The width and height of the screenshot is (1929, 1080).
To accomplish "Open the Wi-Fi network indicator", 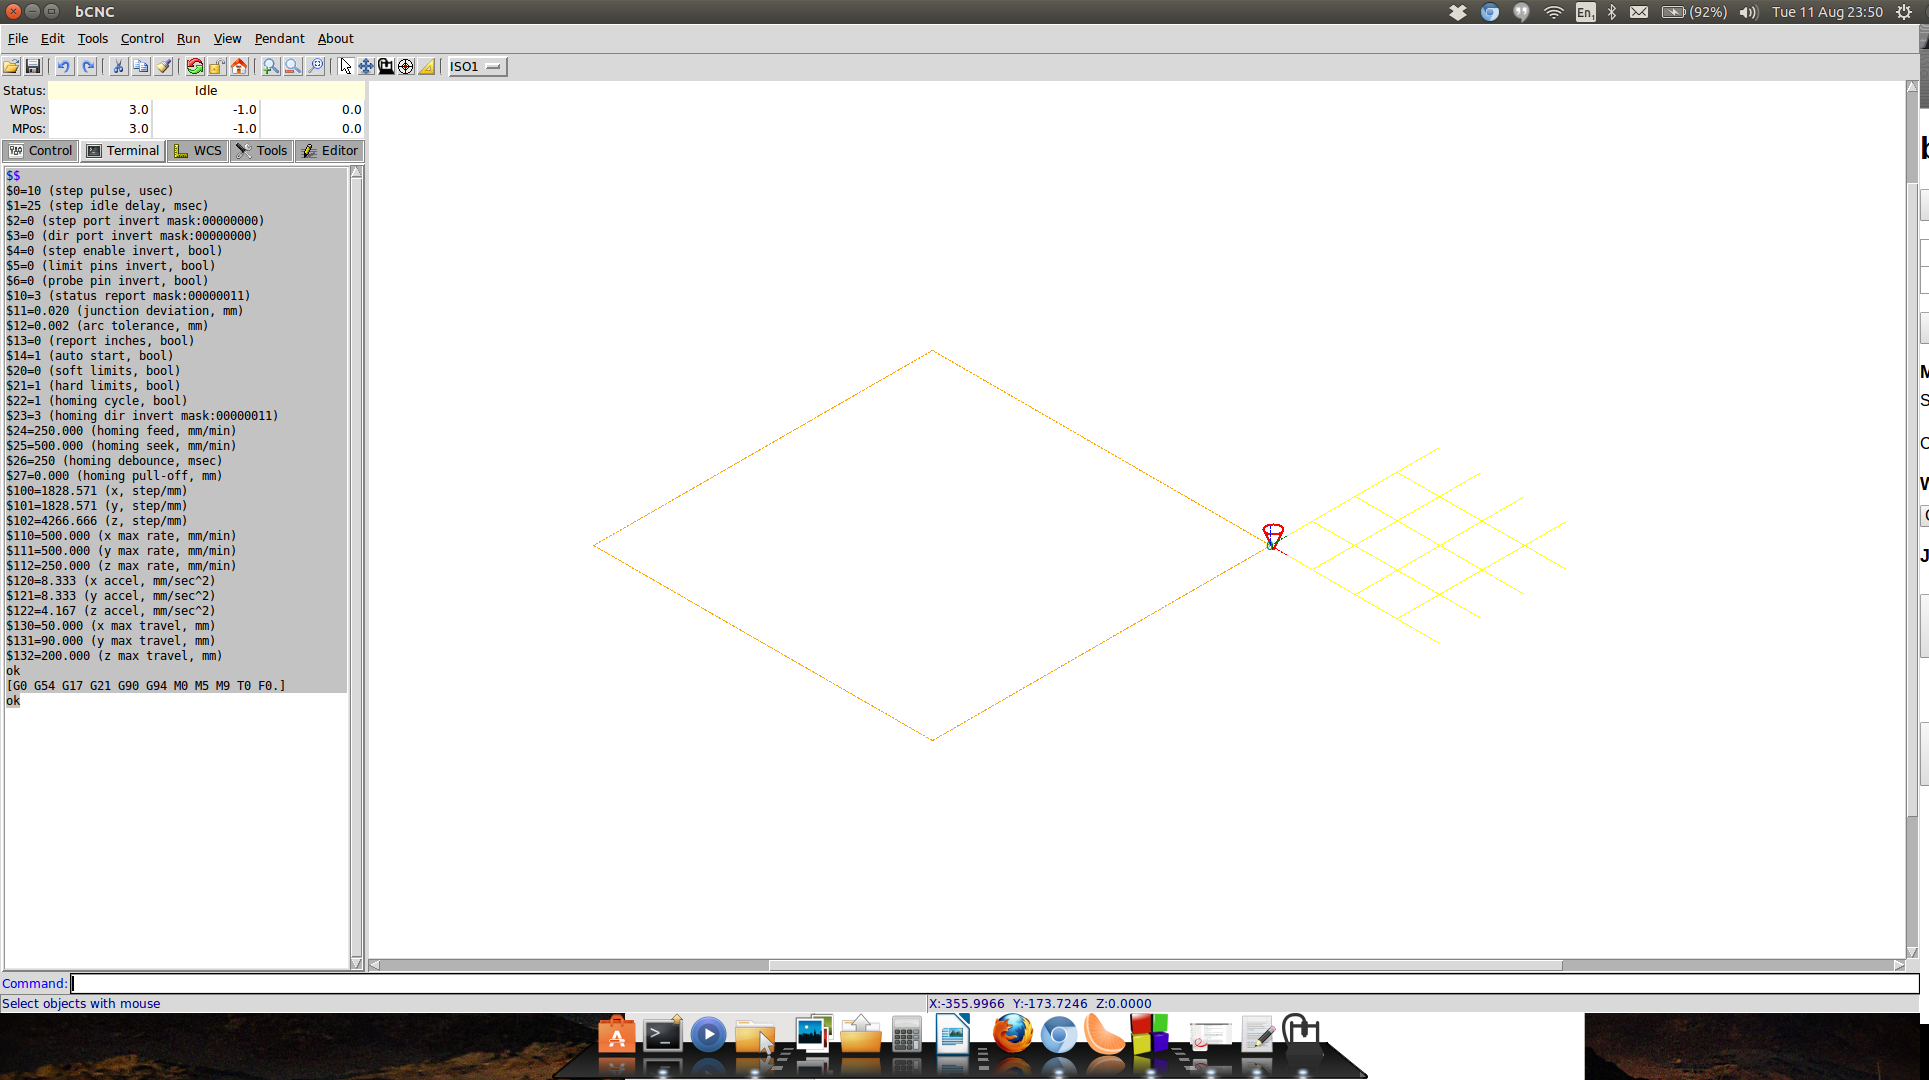I will [x=1553, y=12].
